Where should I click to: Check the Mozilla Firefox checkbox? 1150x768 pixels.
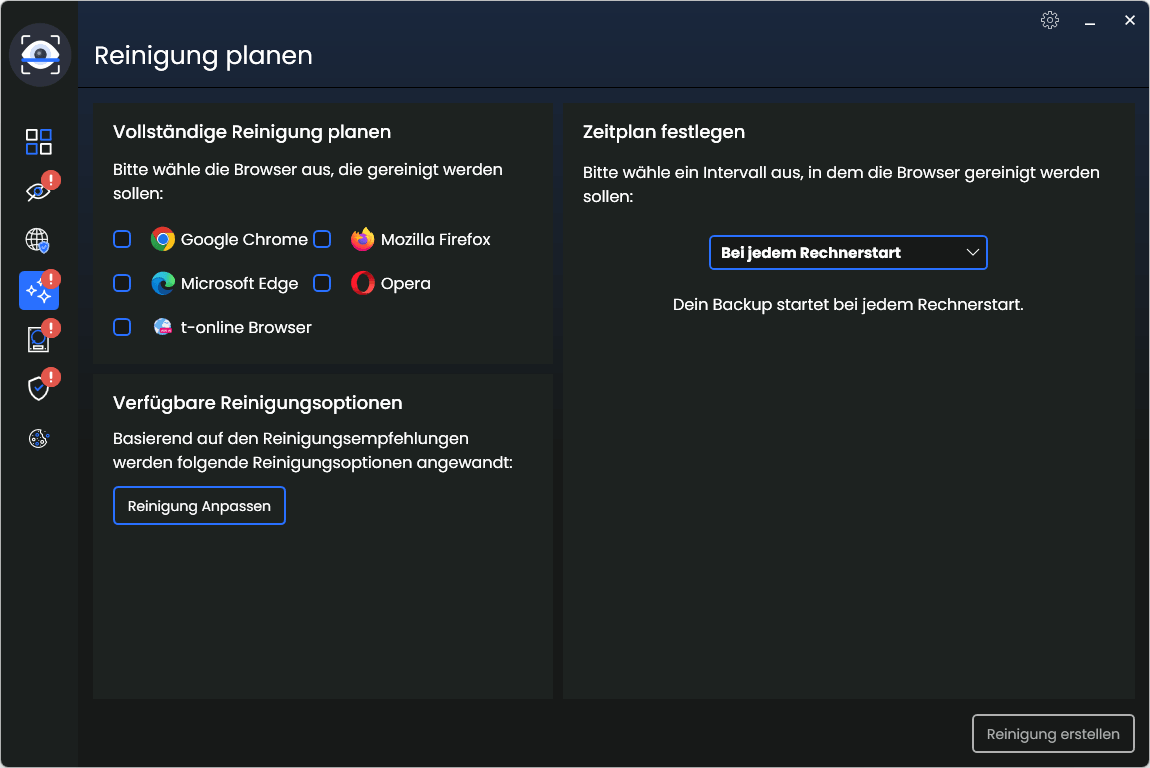[x=322, y=239]
